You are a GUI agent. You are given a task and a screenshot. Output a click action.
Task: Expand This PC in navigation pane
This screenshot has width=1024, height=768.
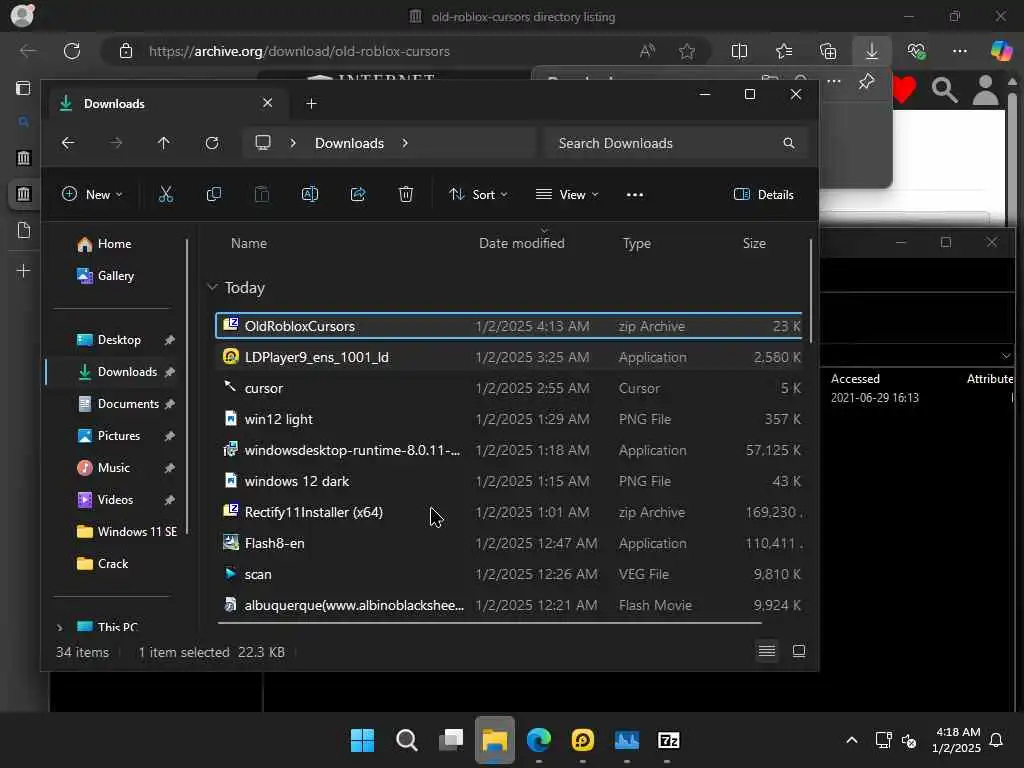tap(59, 628)
